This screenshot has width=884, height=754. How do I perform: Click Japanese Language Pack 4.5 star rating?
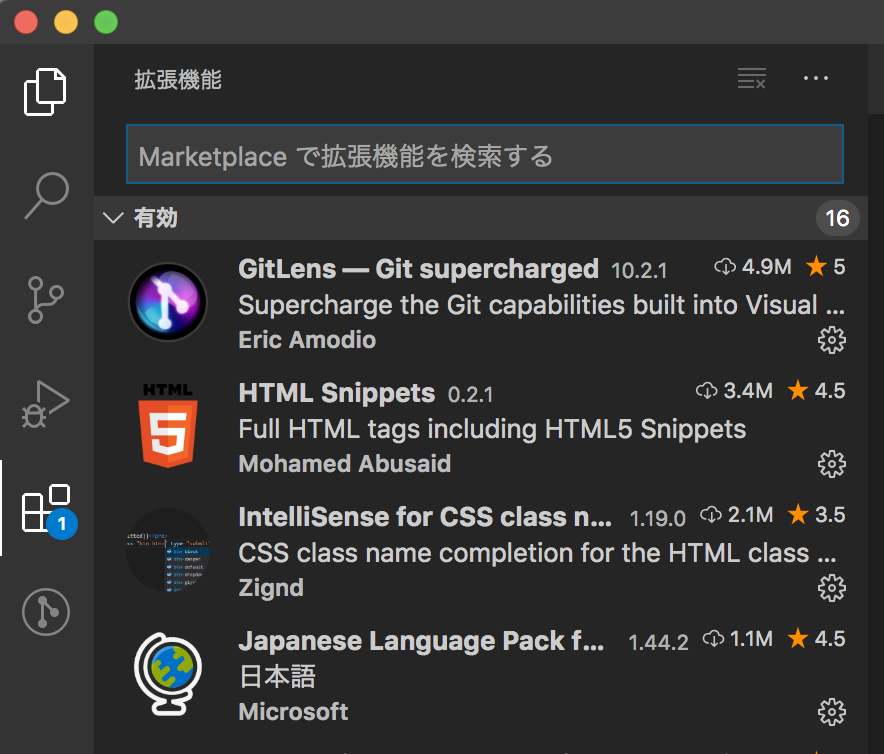click(816, 638)
